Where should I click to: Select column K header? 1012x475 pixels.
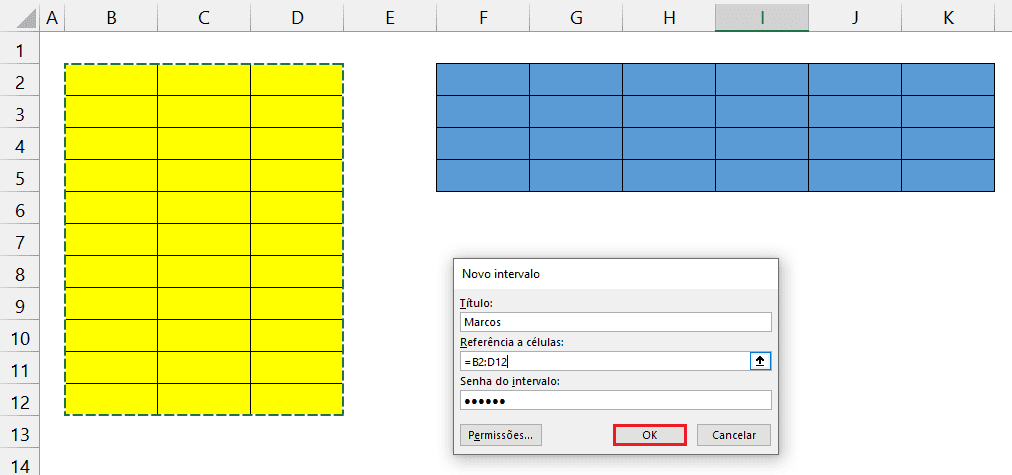947,18
